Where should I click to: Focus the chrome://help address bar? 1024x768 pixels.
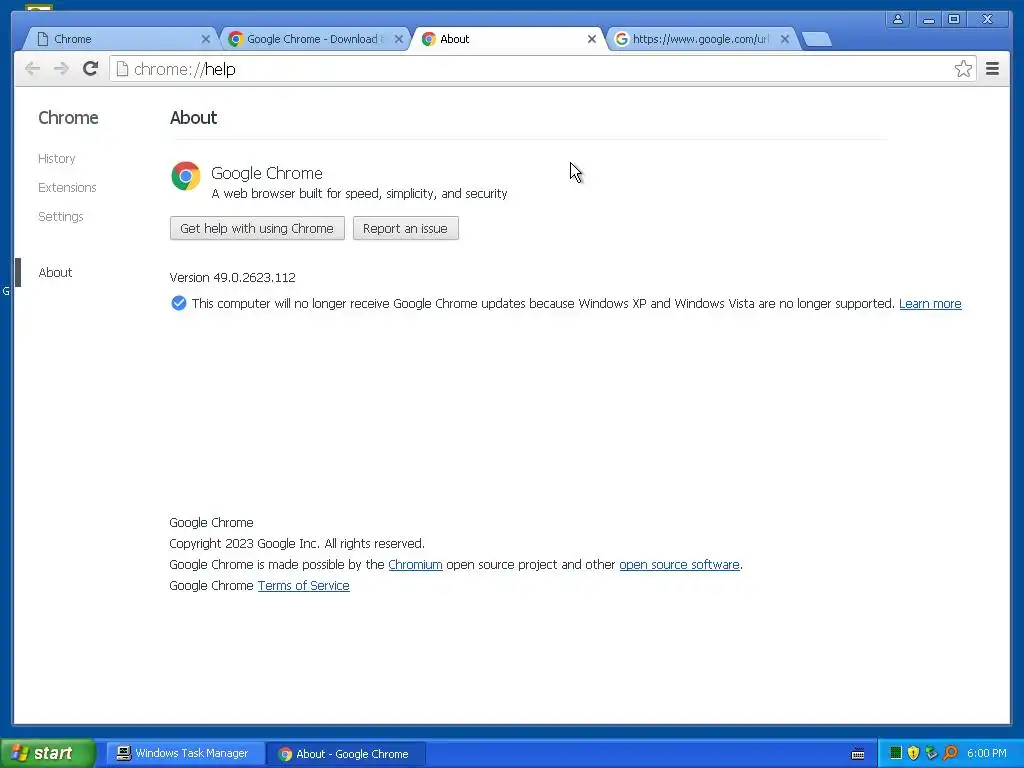click(x=542, y=69)
